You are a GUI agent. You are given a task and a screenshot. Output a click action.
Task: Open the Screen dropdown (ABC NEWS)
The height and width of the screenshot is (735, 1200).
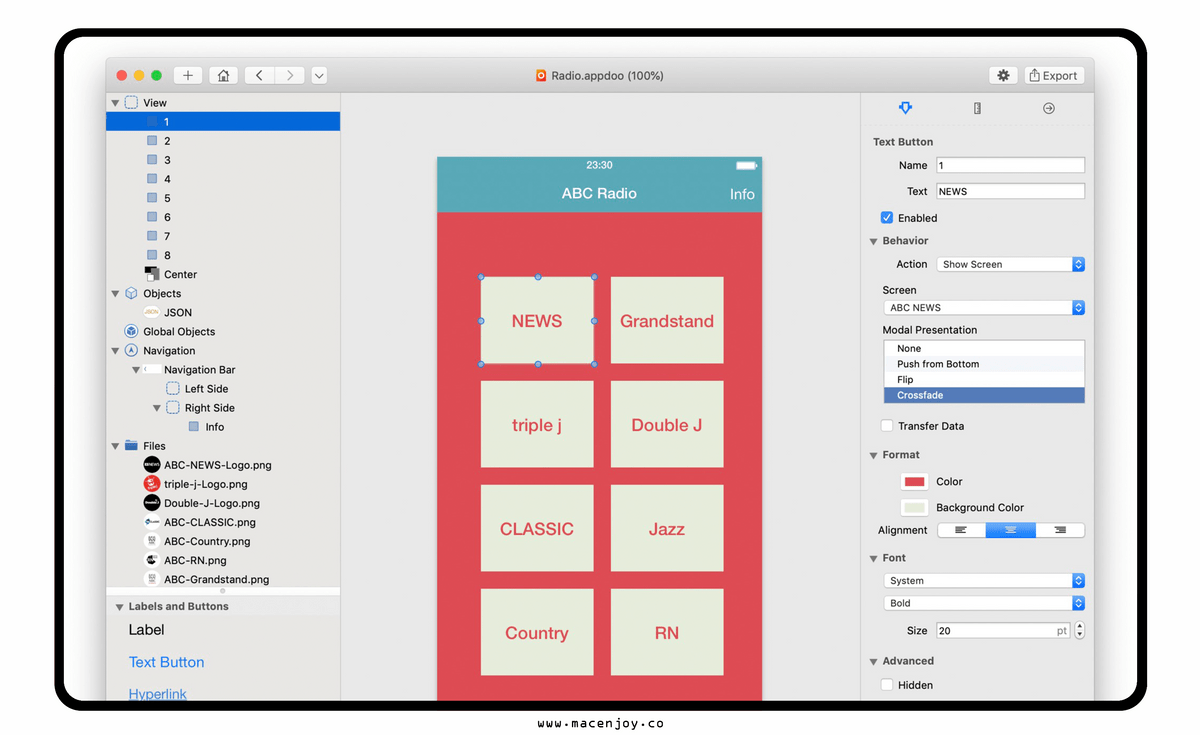(x=984, y=308)
